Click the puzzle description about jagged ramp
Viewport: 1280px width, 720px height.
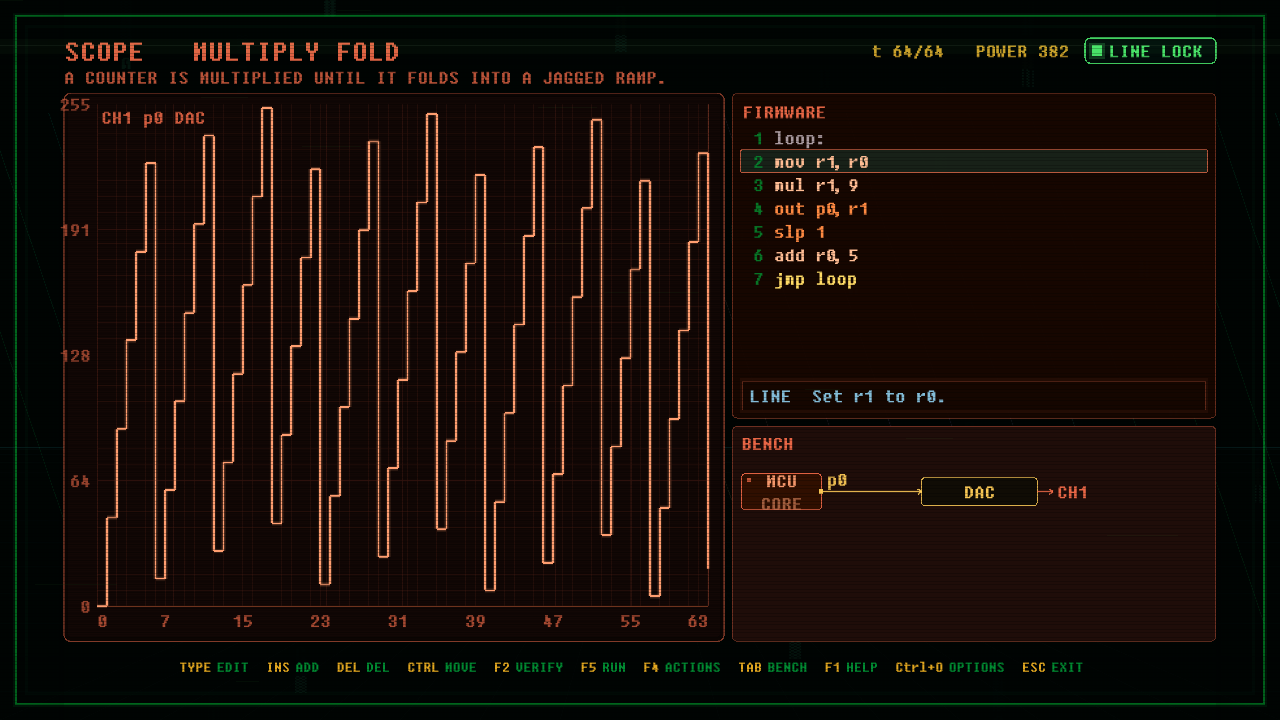coord(365,78)
